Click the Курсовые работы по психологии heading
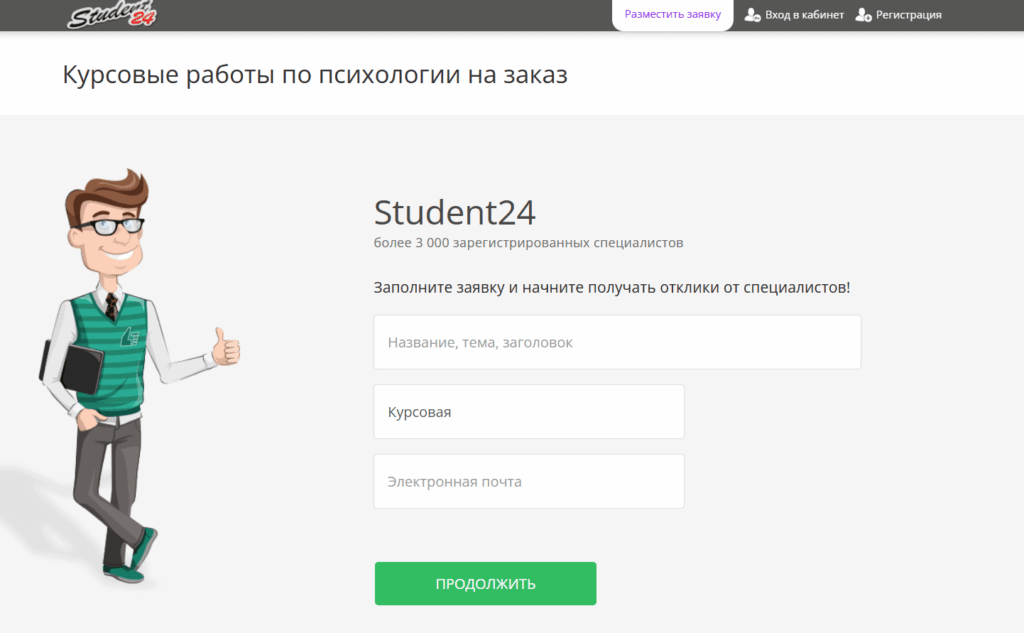The image size is (1024, 633). [x=315, y=74]
